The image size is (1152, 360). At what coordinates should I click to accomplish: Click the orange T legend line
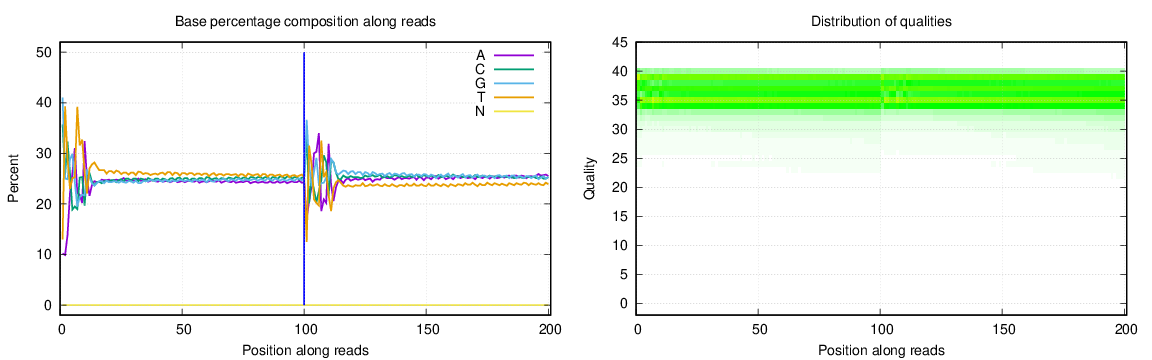513,97
